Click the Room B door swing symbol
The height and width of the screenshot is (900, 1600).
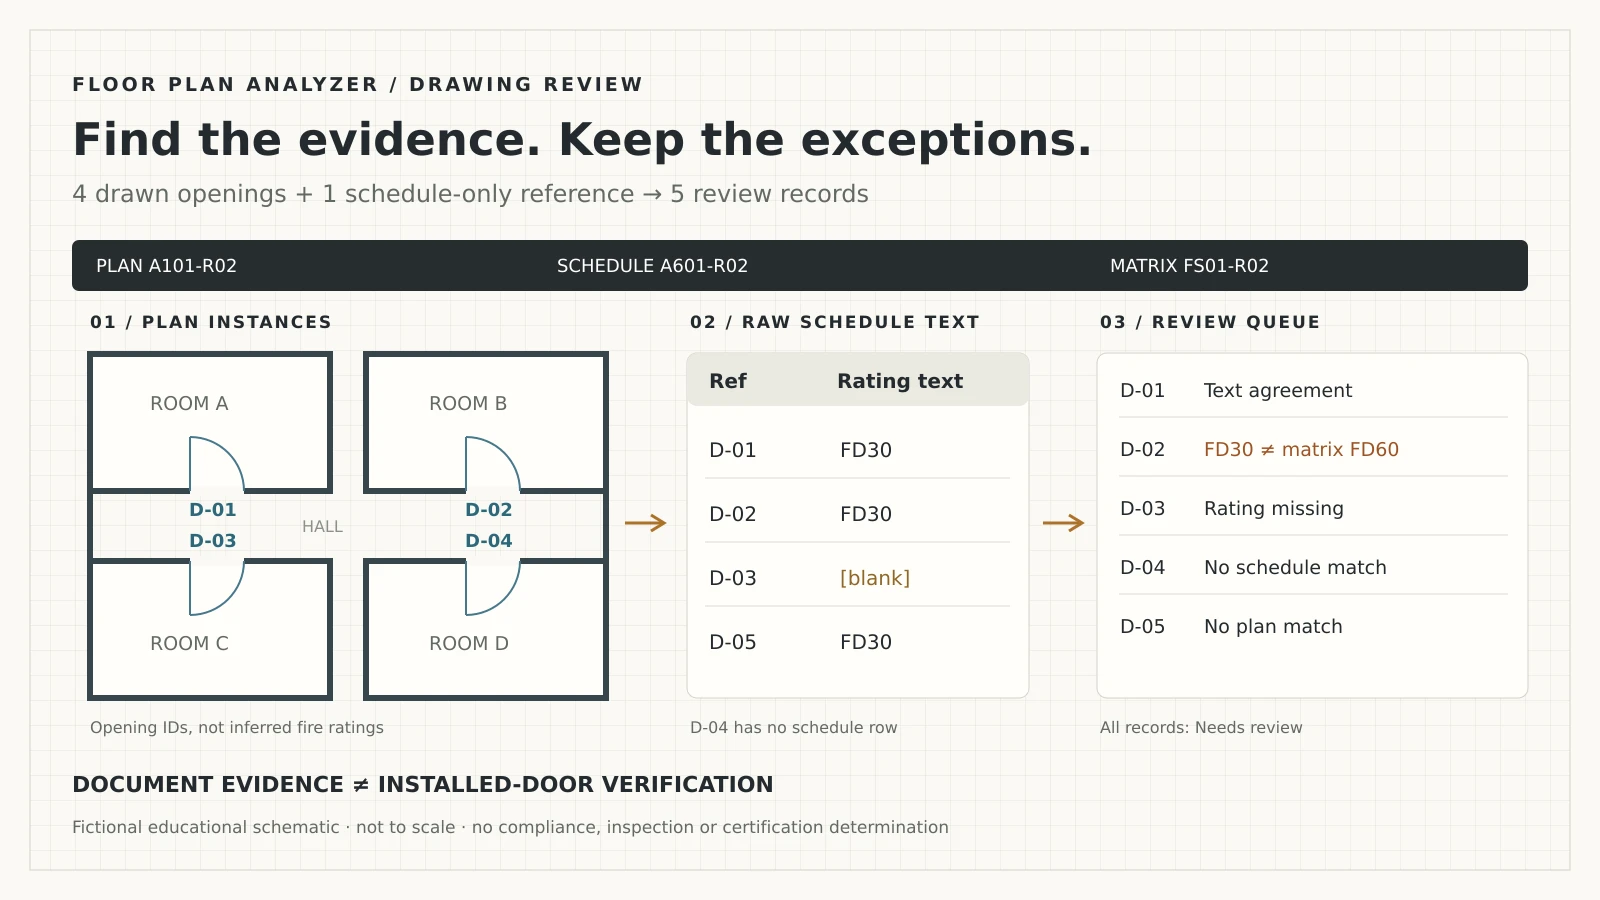point(493,464)
